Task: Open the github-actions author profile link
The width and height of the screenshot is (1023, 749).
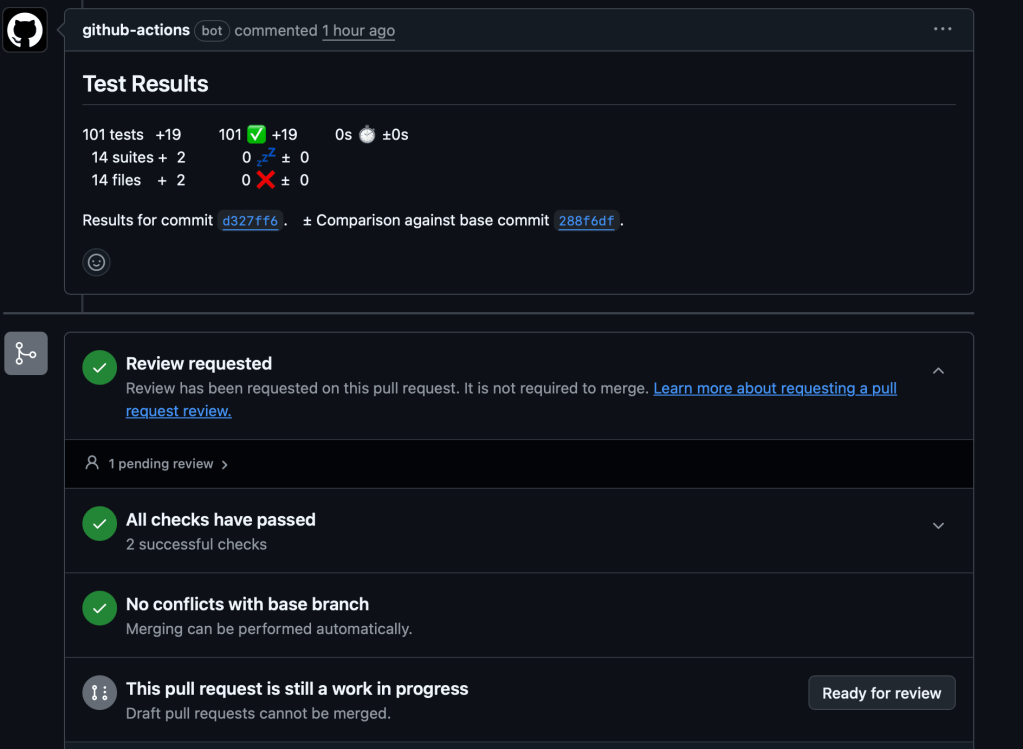Action: [x=136, y=30]
